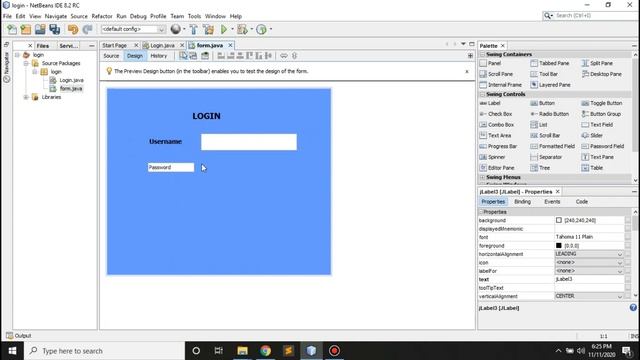Screen dimensions: 640x360
Task: Click the Open Project toolbar icon
Action: [40, 29]
